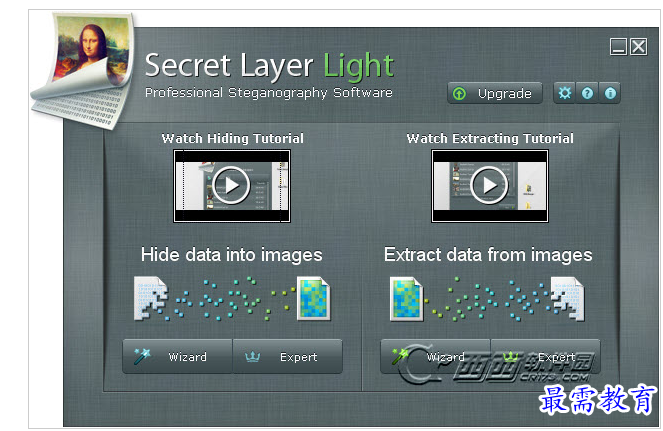Click the colorful image file icon under Hide data
663x431 pixels.
coord(313,298)
